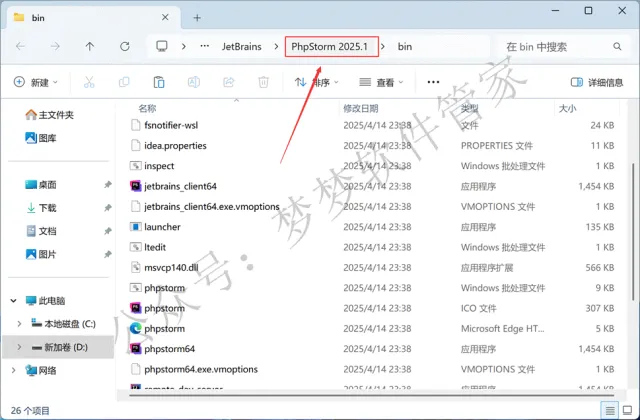The image size is (640, 420).
Task: Open 桌面 in quick access
Action: point(41,185)
